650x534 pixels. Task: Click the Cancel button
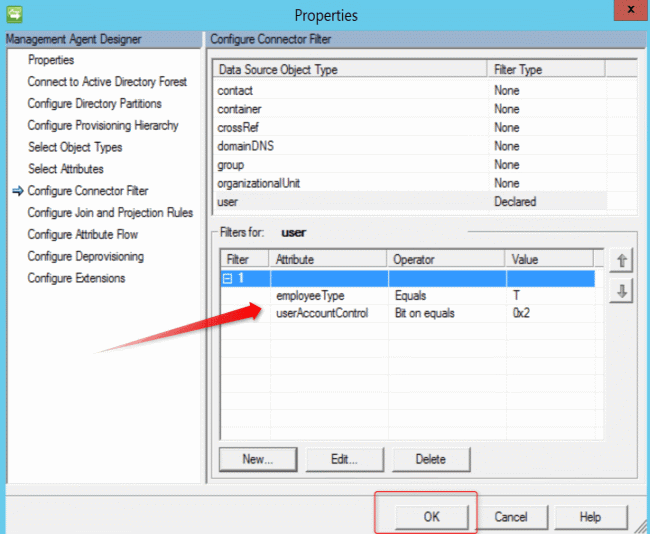pyautogui.click(x=511, y=517)
